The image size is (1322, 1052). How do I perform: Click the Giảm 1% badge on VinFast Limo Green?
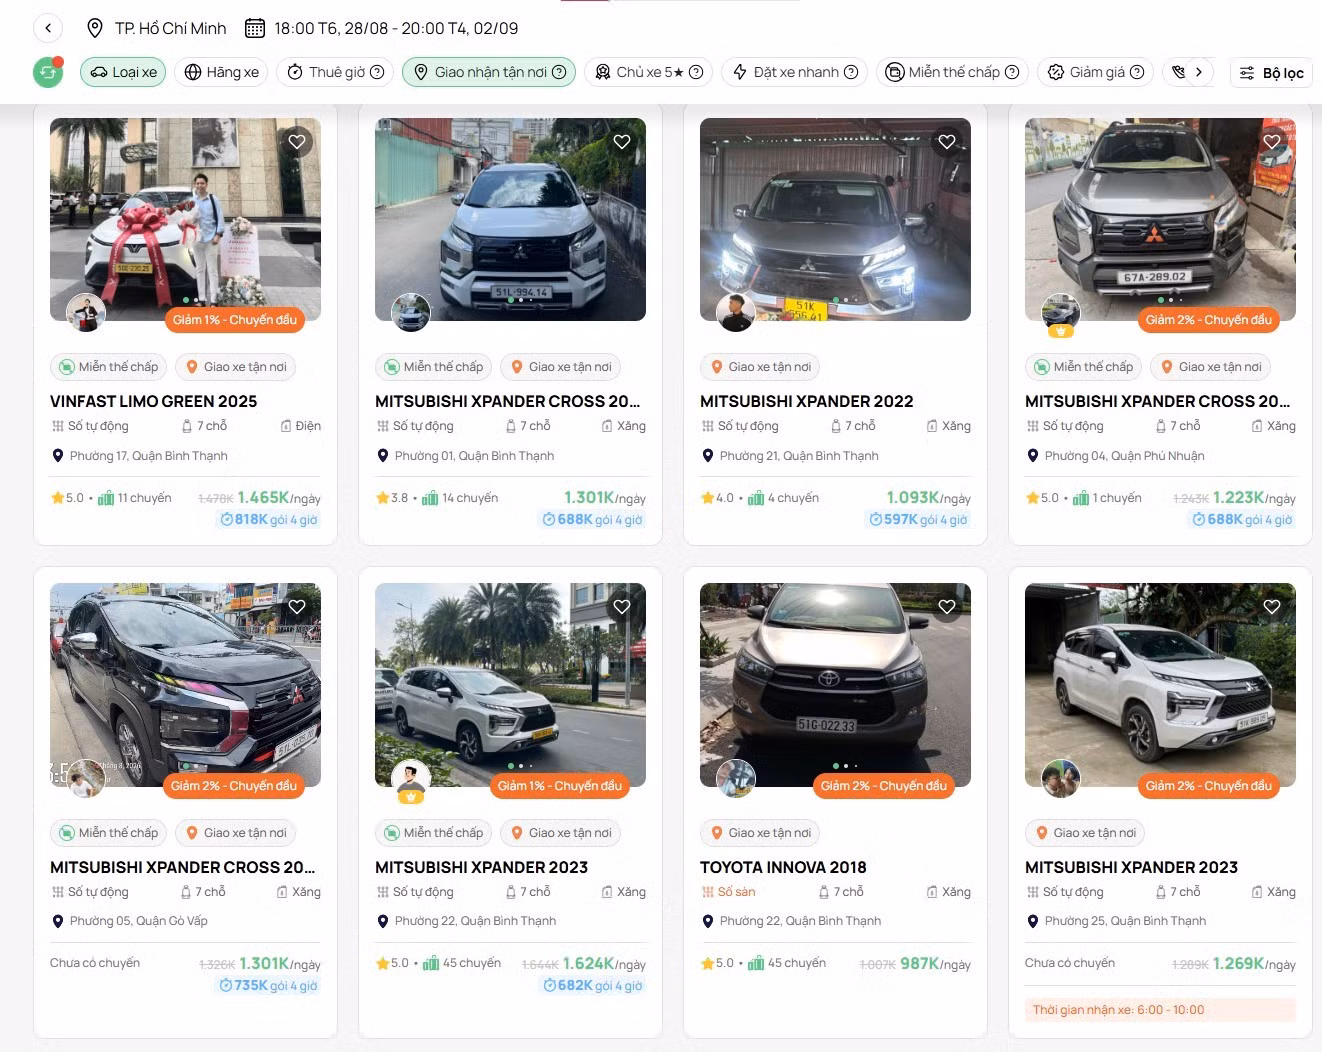tap(235, 320)
